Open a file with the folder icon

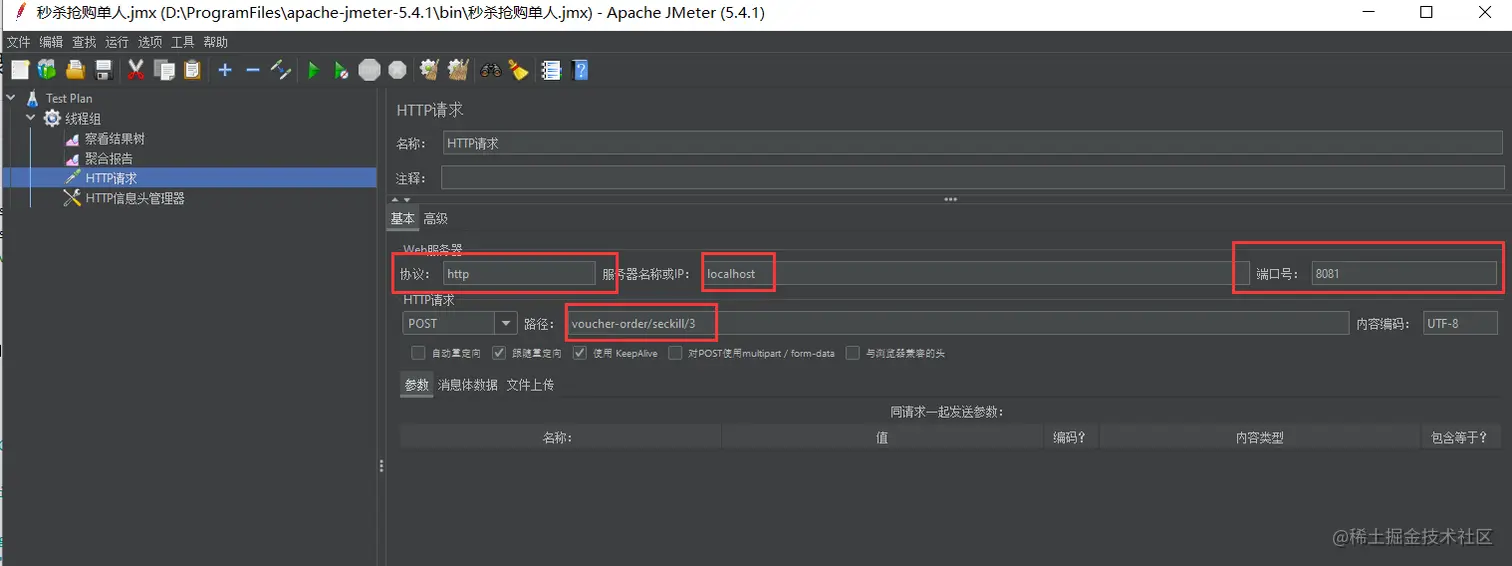pos(75,70)
